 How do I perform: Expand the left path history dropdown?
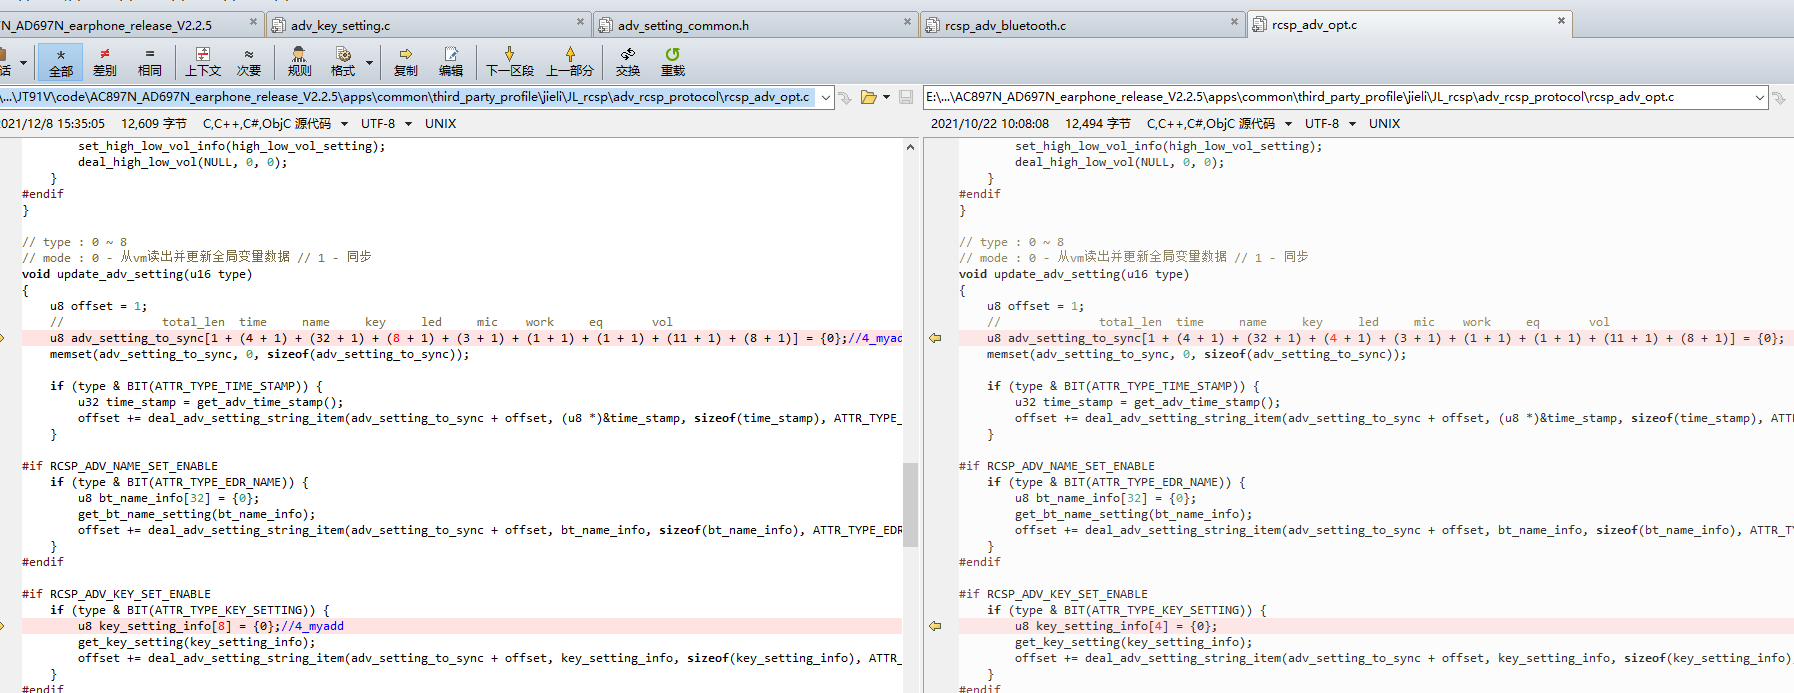pyautogui.click(x=826, y=97)
